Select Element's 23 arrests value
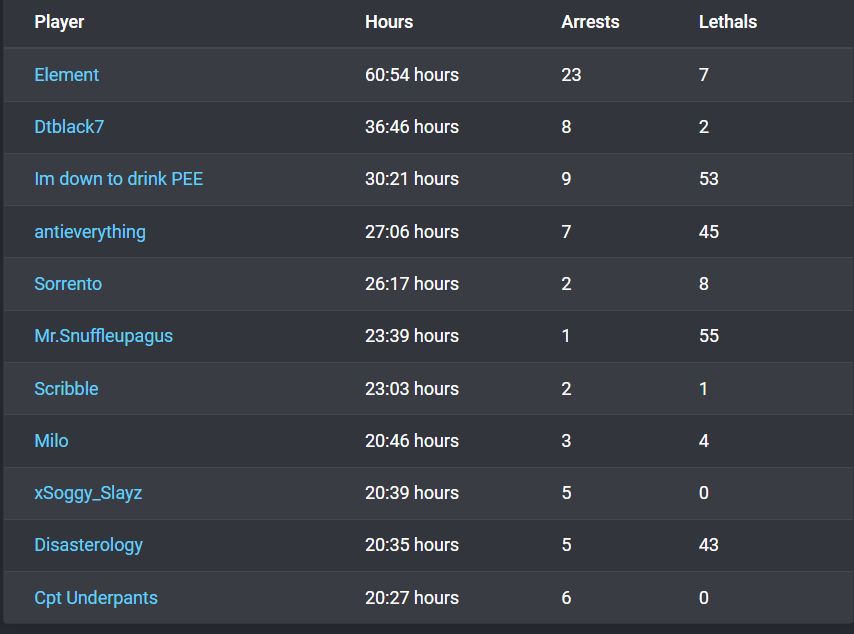The width and height of the screenshot is (854, 634). point(571,75)
